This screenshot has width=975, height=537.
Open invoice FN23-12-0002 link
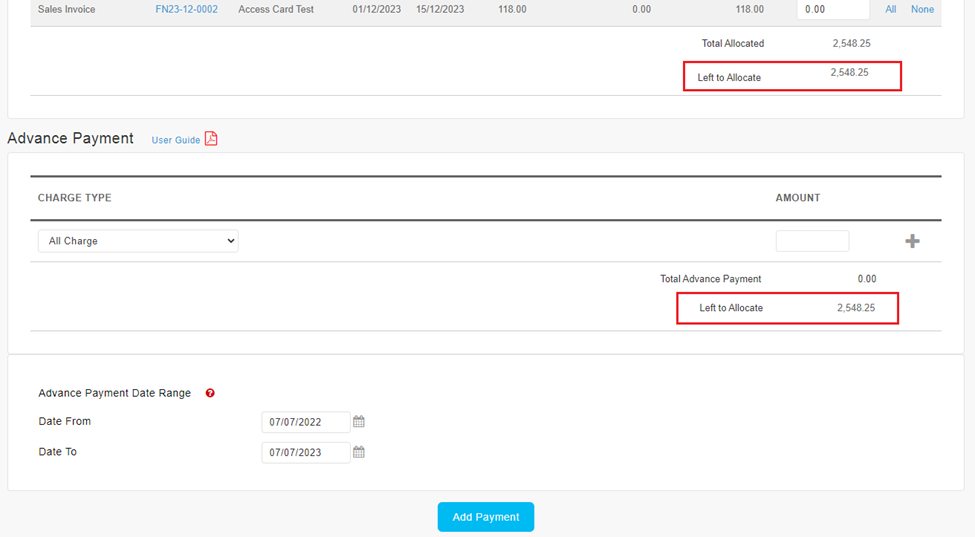click(186, 9)
